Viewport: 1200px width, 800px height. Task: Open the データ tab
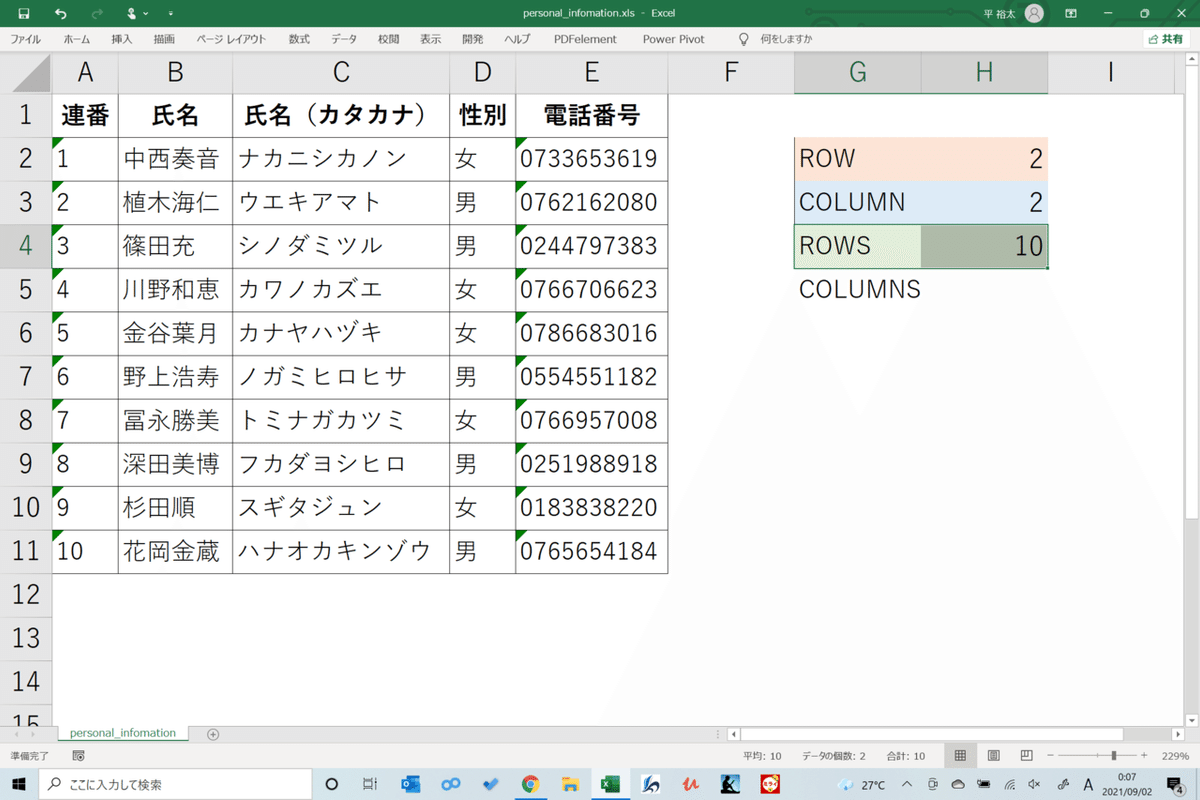click(344, 39)
